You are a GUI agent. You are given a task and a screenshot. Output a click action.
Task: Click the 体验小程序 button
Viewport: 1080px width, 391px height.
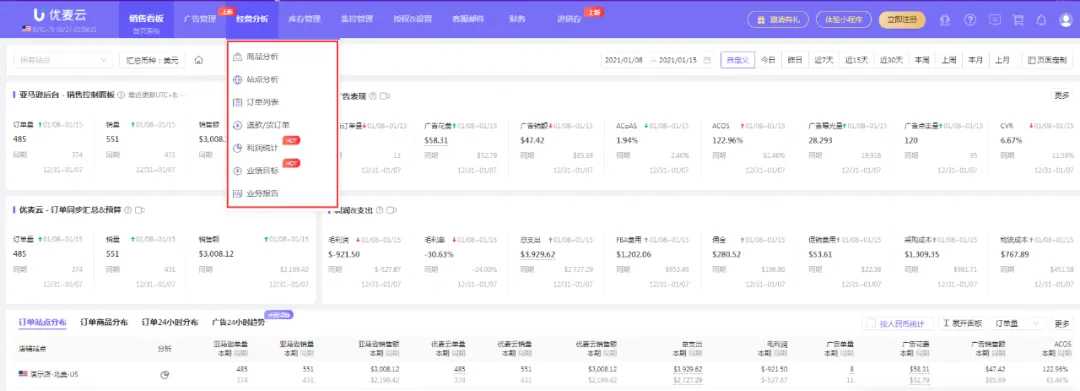pyautogui.click(x=844, y=20)
